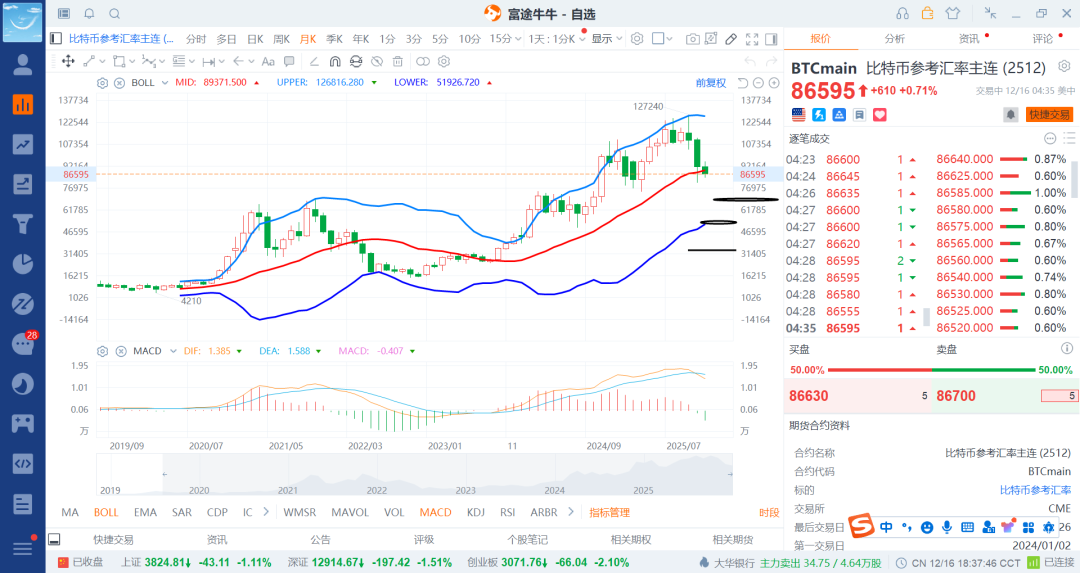1080x573 pixels.
Task: Add stock to favorites with heart icon
Action: (880, 115)
